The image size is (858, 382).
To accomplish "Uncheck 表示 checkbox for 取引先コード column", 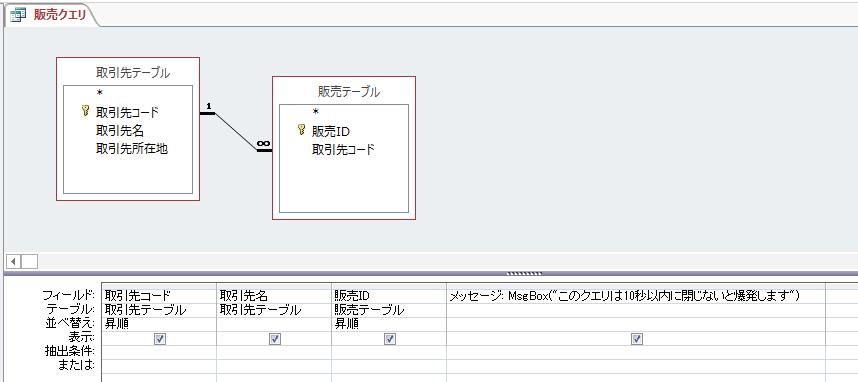I will (x=160, y=339).
